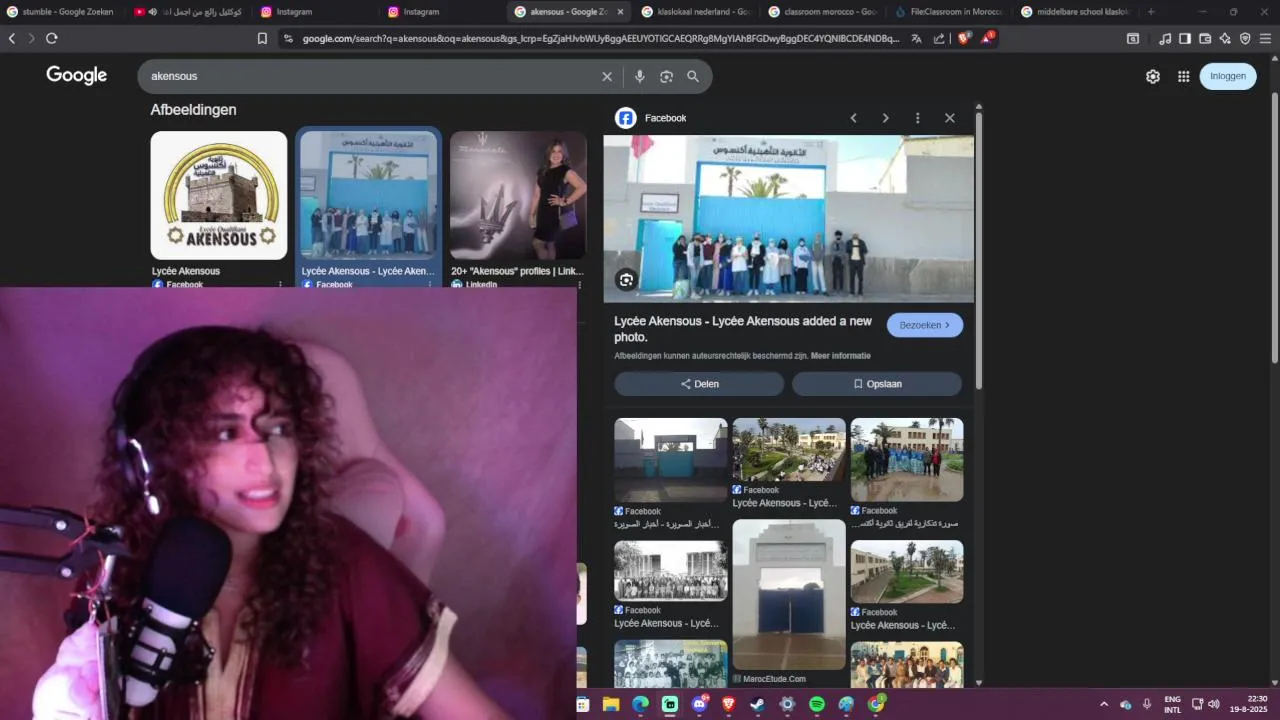Open options for Lycée Akensous logo result
The image size is (1280, 720).
point(280,285)
